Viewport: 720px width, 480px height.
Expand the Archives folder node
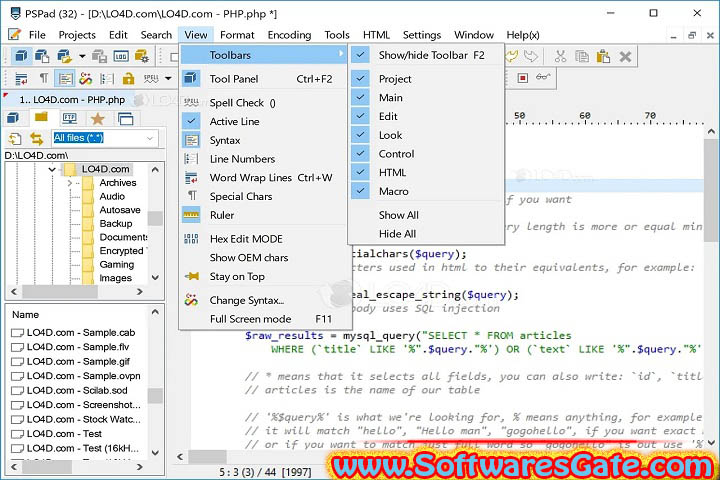[70, 183]
